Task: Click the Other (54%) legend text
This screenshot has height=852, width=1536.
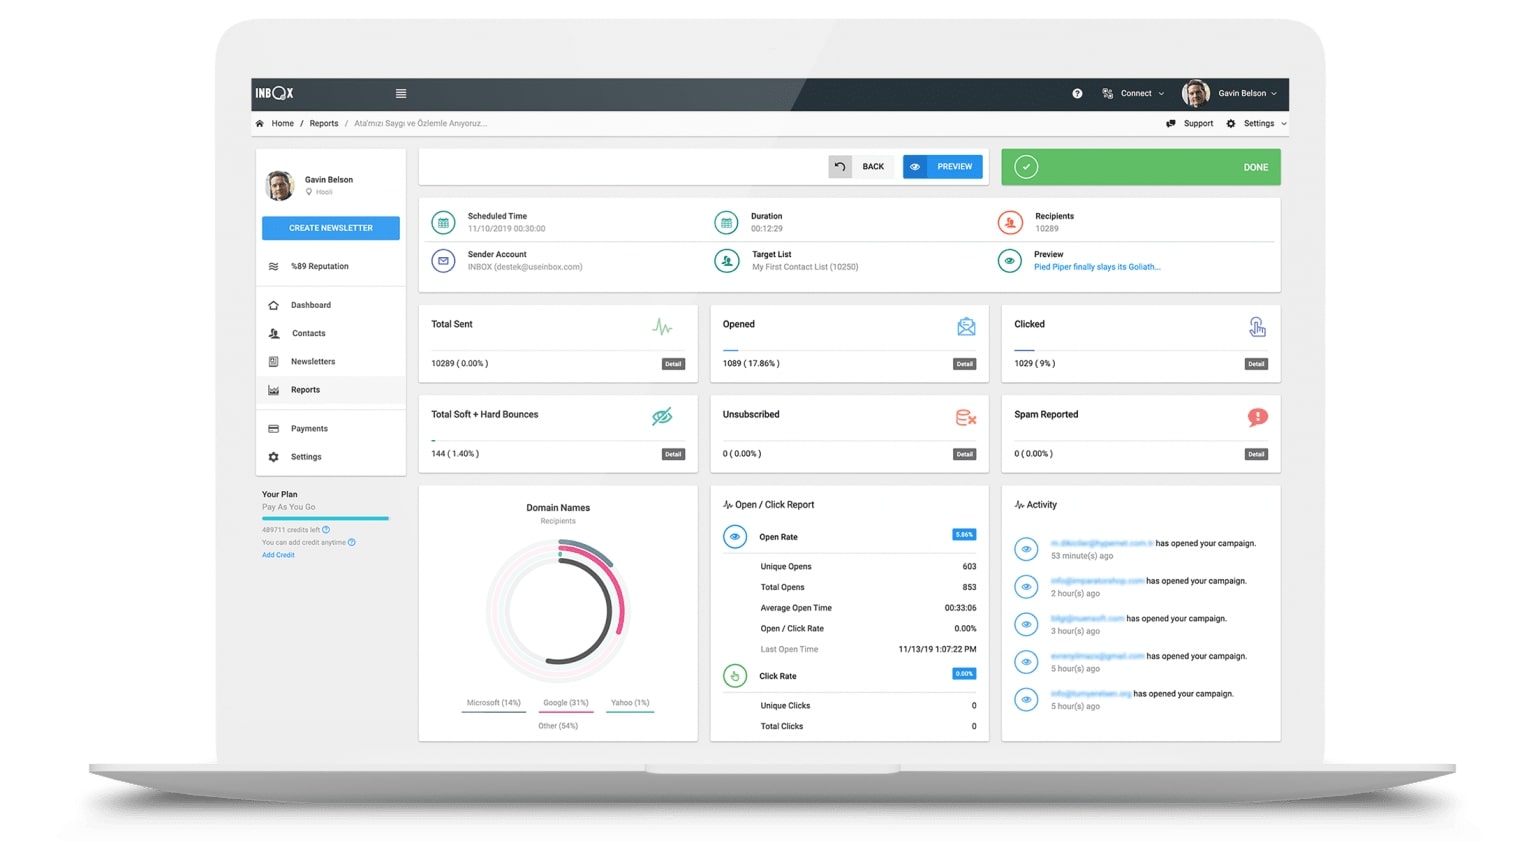Action: (558, 726)
